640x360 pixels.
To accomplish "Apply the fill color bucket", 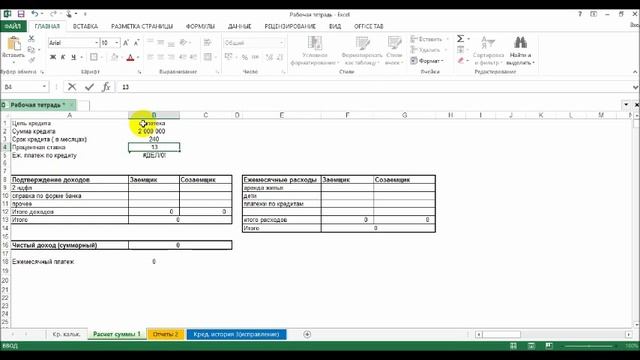I will point(115,57).
